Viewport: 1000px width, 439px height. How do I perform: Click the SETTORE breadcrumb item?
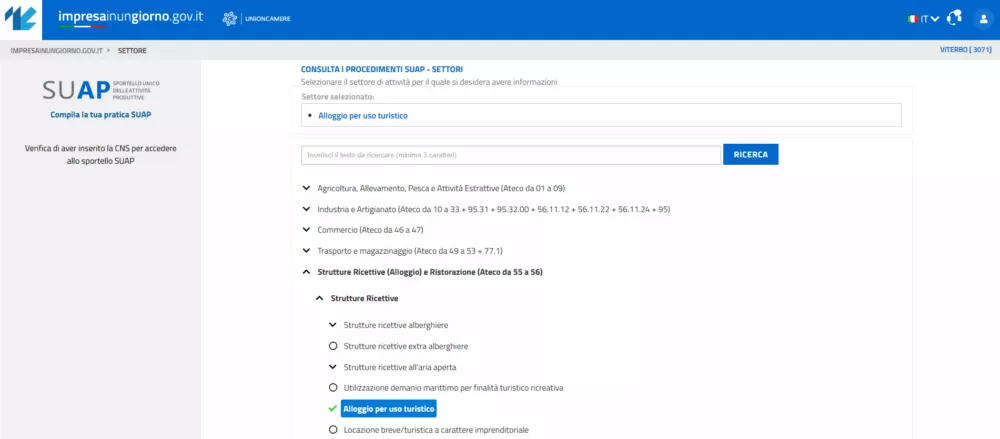pos(132,49)
